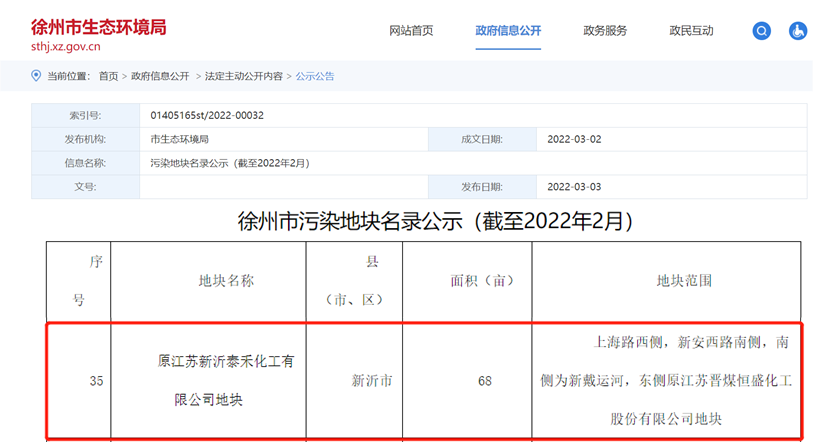Click the 索引号 label cell
820x442 pixels.
tap(85, 116)
